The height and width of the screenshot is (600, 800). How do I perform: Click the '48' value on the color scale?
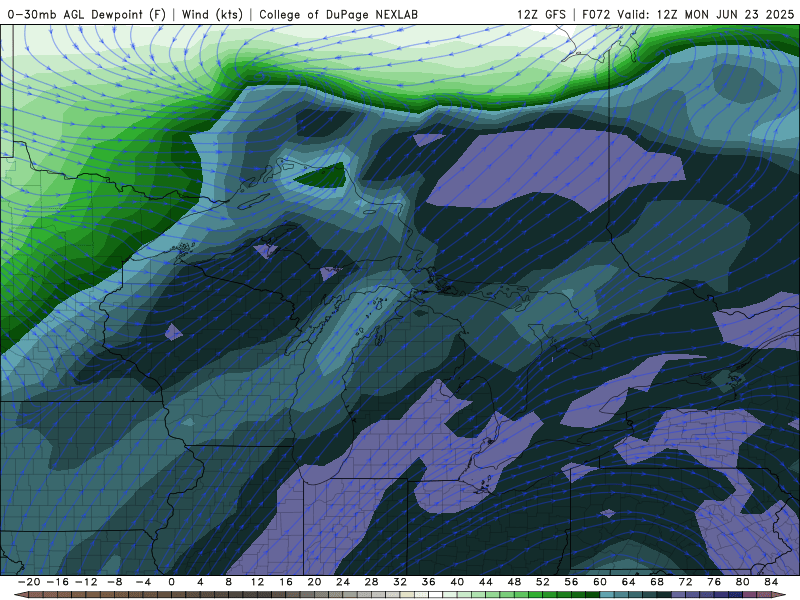[514, 582]
